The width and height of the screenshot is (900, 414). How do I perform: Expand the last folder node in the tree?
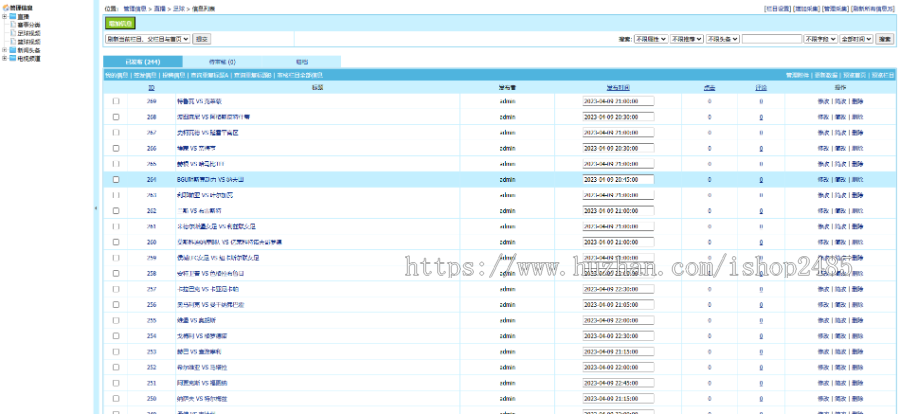pyautogui.click(x=5, y=58)
